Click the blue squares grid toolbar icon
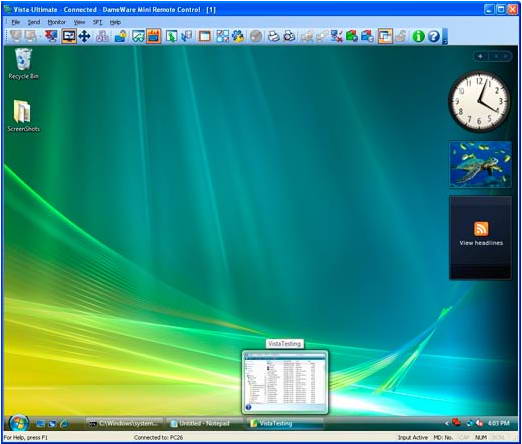 222,36
